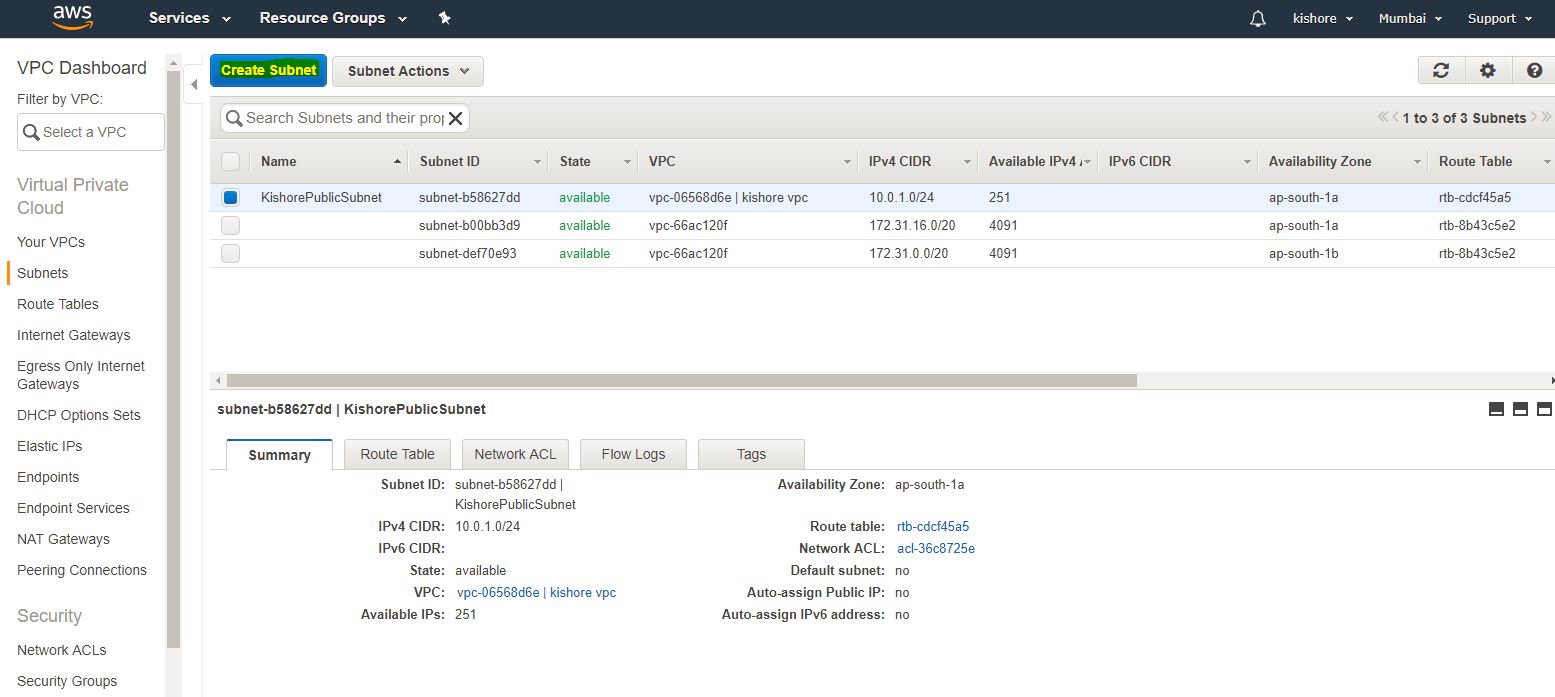
Task: Open the notifications bell icon
Action: point(1258,19)
